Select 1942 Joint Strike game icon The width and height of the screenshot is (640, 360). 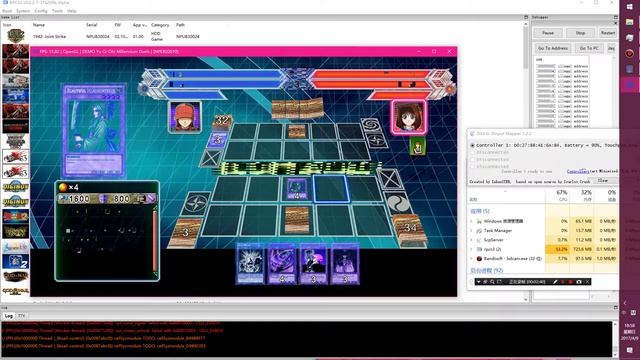pos(16,36)
